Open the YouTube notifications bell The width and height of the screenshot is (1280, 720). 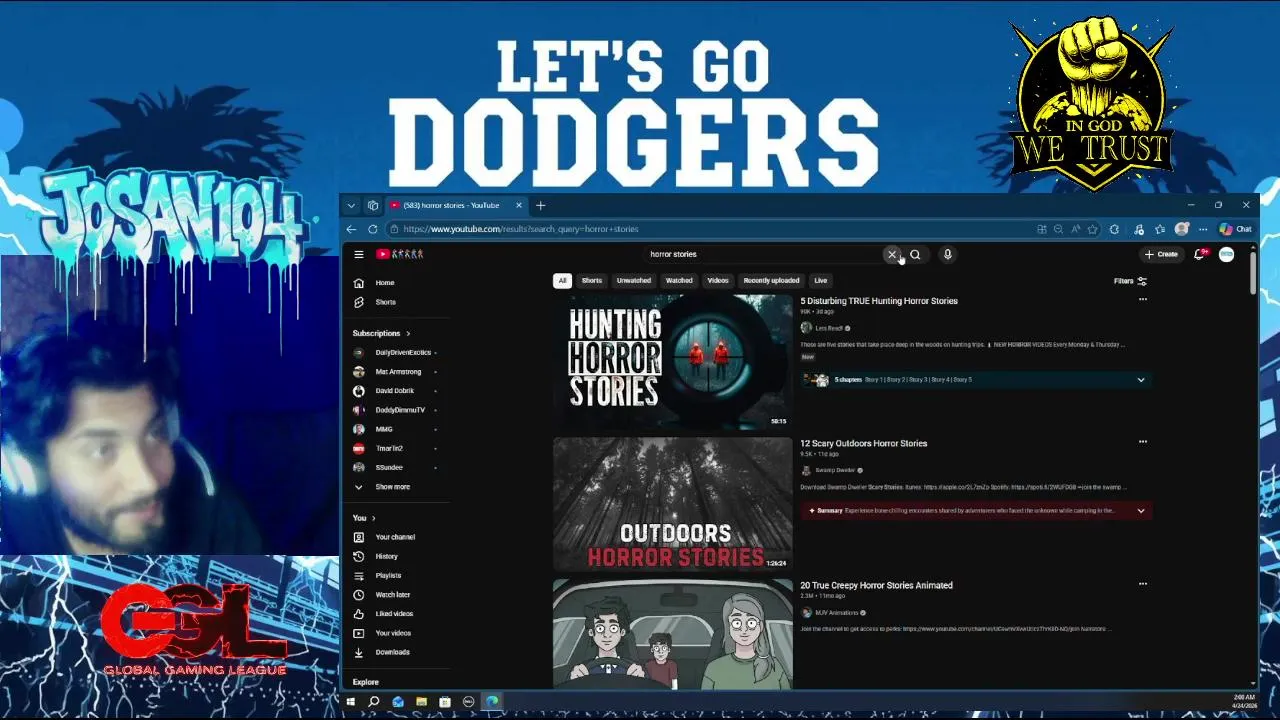click(x=1199, y=254)
